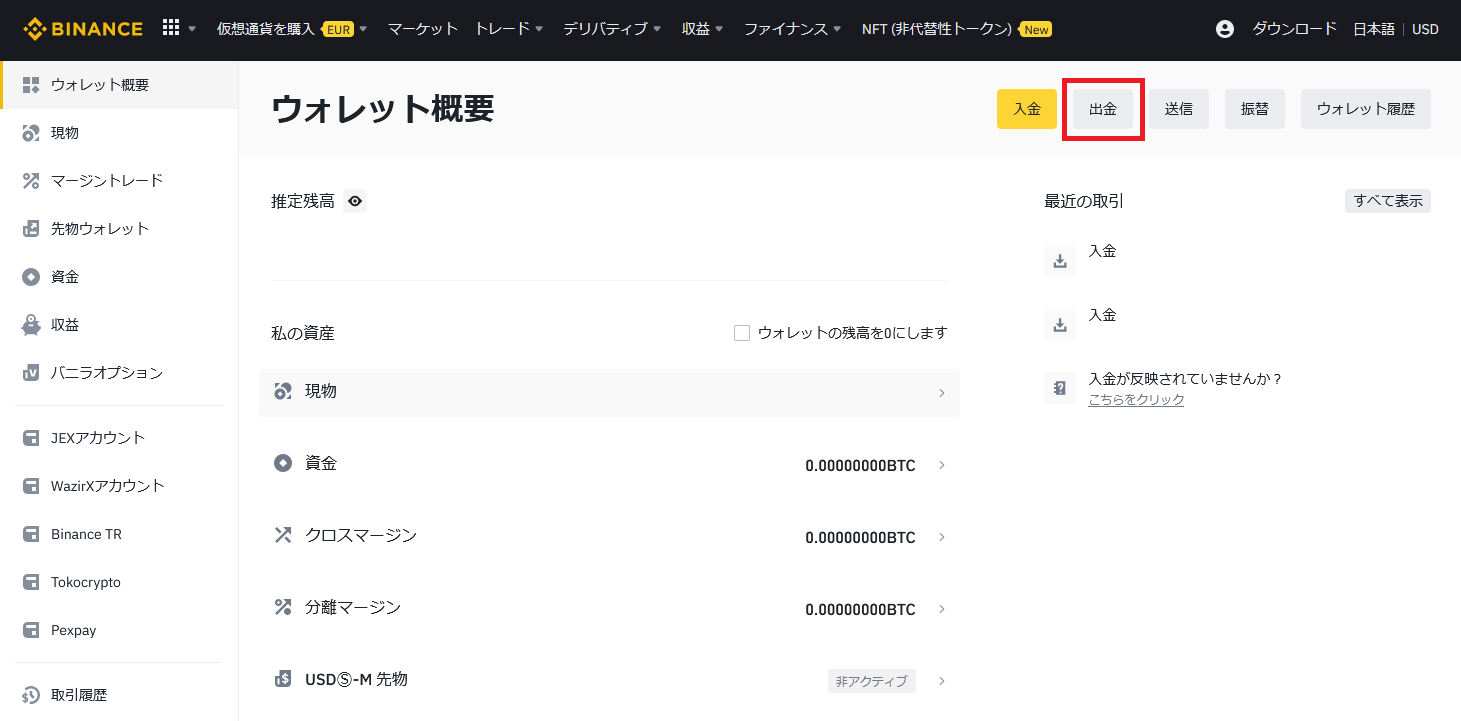Click the ウォレット概要 sidebar icon

pos(31,85)
